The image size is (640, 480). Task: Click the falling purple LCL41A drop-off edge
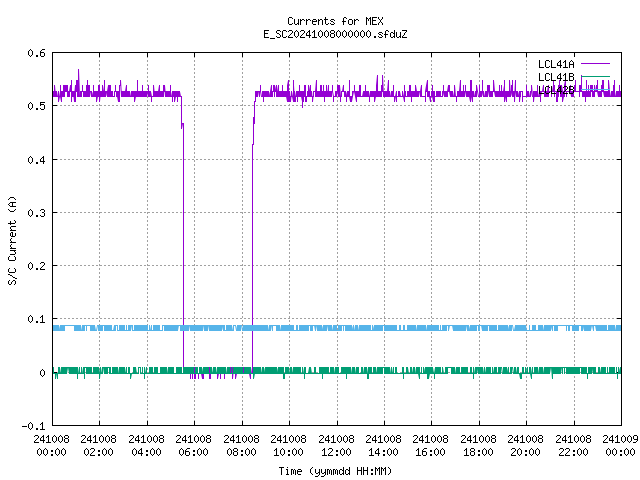(183, 245)
